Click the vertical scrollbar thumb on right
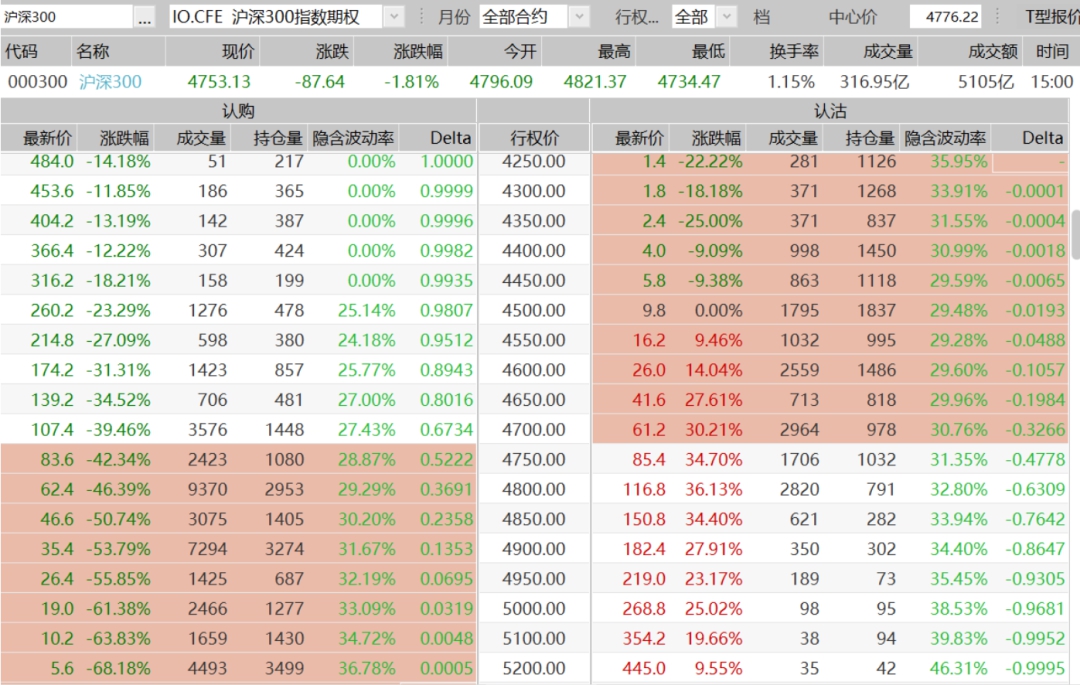The height and width of the screenshot is (685, 1080). (1074, 235)
